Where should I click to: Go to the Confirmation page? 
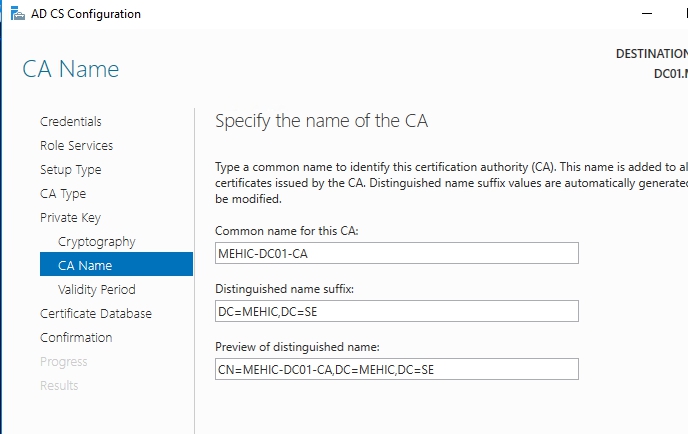coord(76,338)
